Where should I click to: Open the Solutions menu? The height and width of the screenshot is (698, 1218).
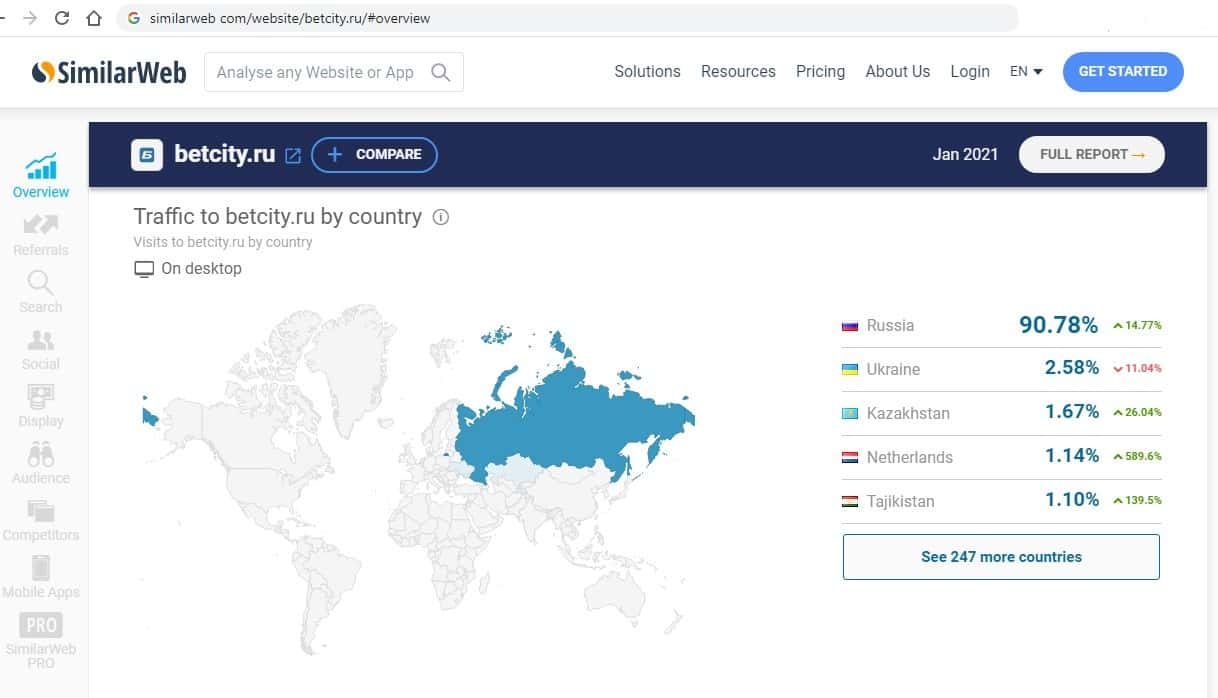647,72
